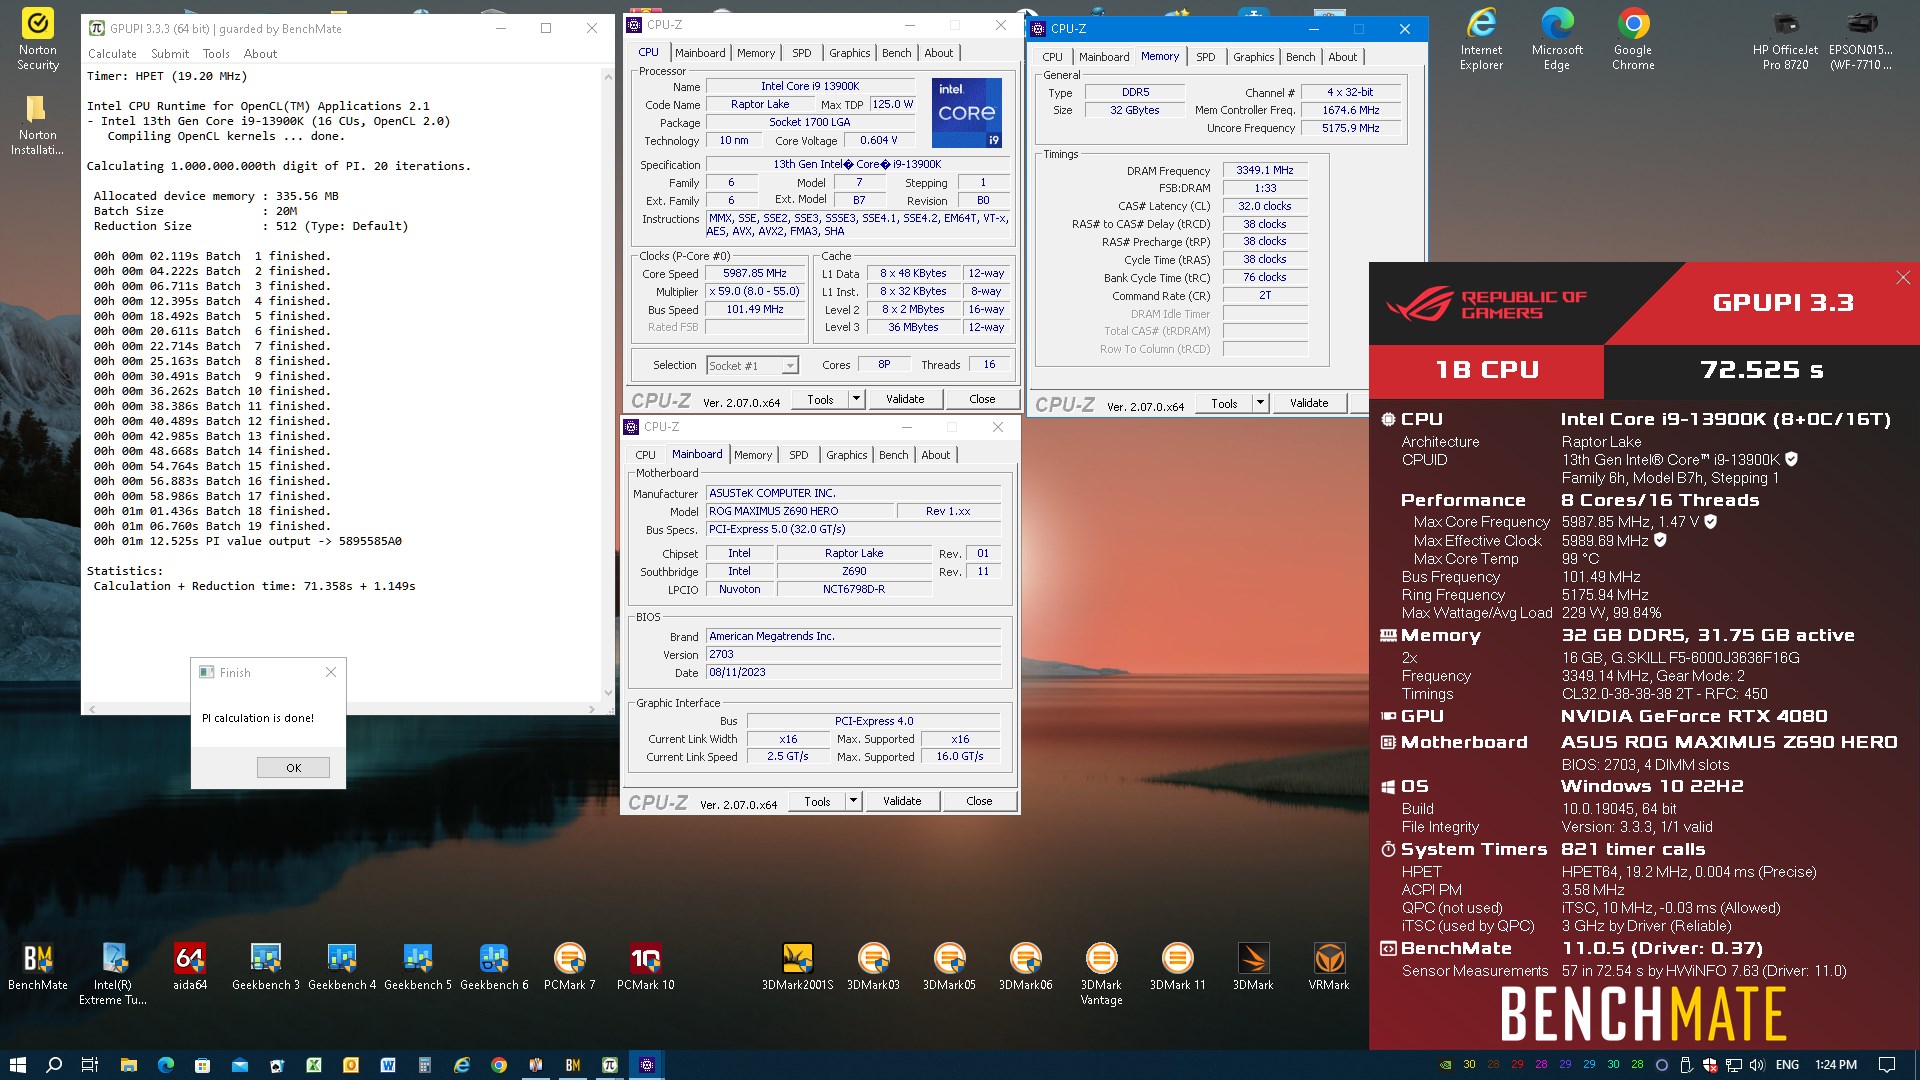Open Microsoft Edge desktop shortcut

pos(1557,40)
